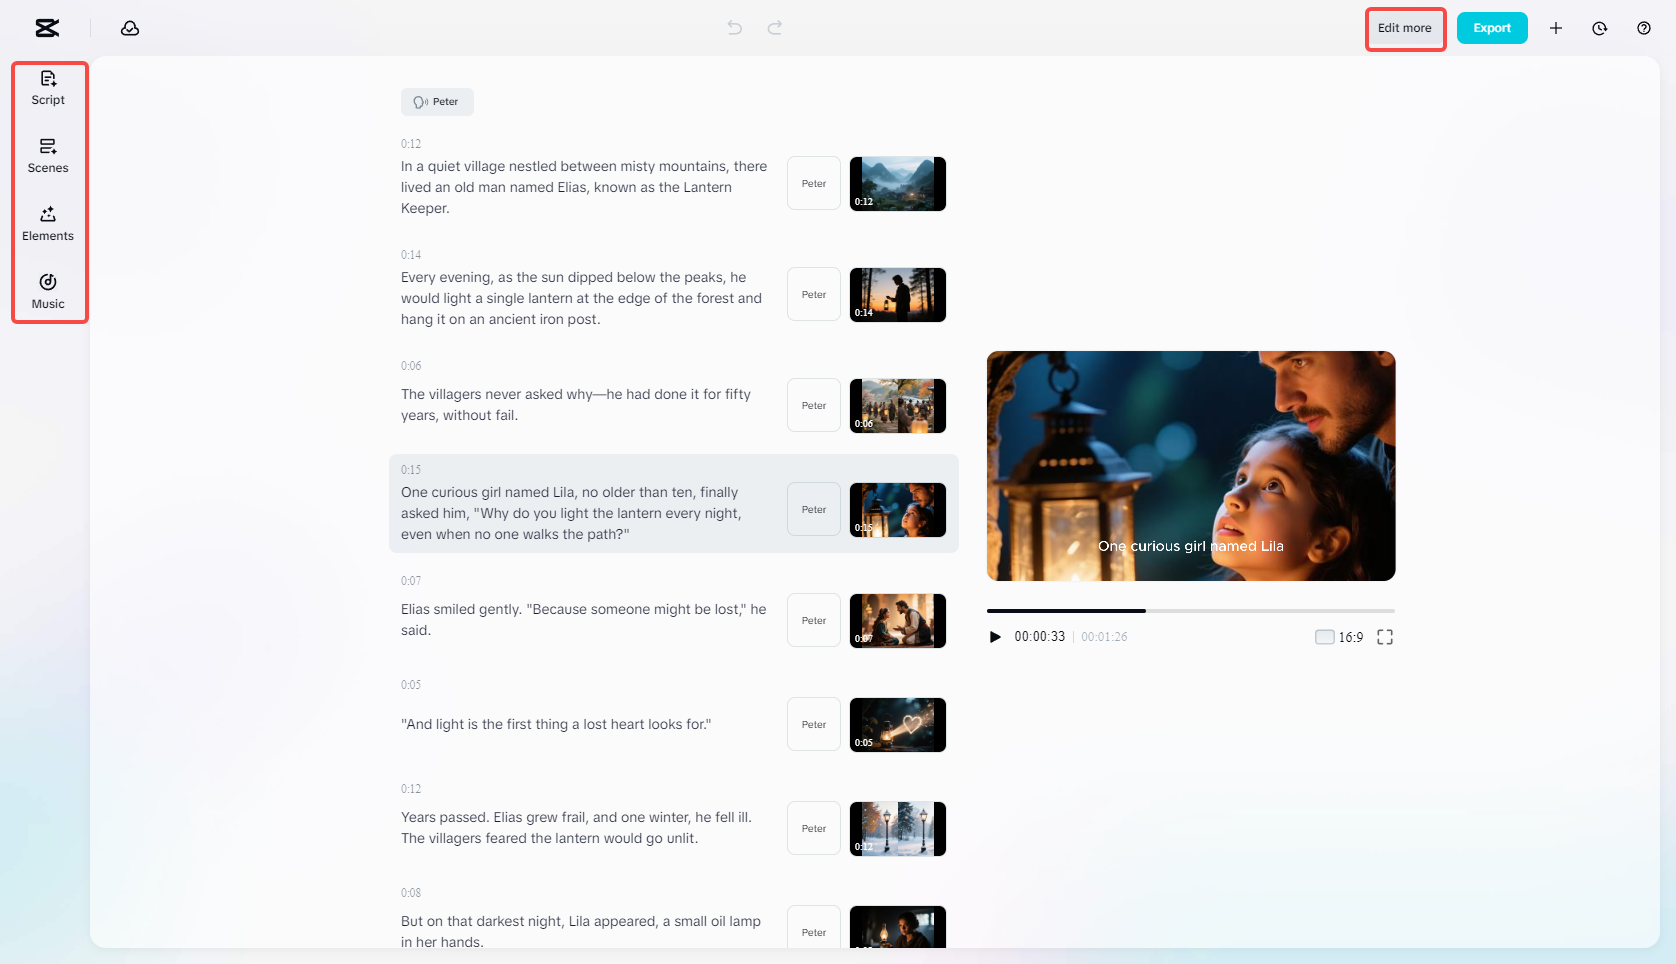1676x964 pixels.
Task: Click the redo arrow
Action: click(x=775, y=28)
